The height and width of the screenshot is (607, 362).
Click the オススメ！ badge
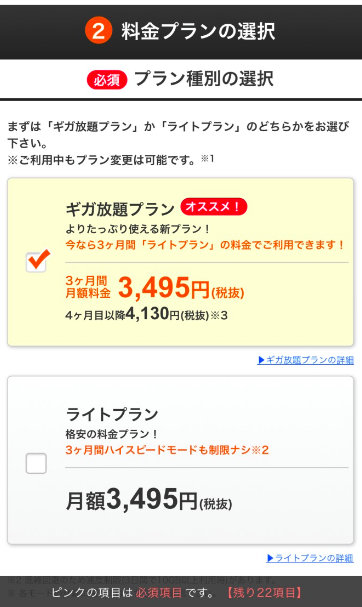pyautogui.click(x=213, y=207)
